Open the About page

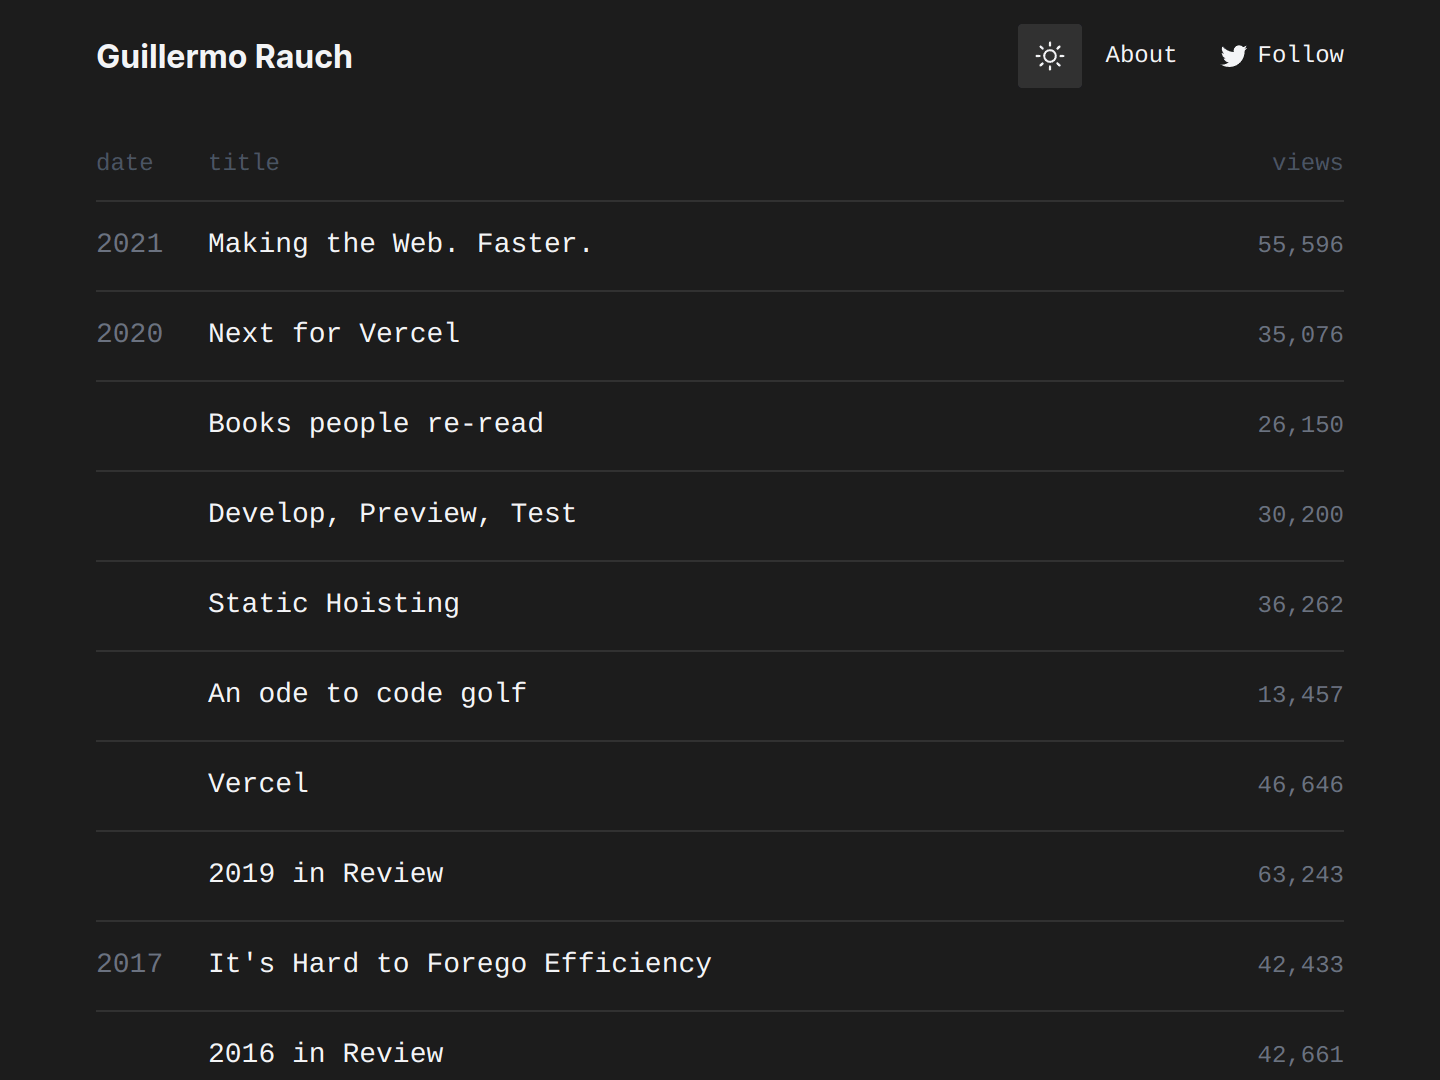point(1140,55)
